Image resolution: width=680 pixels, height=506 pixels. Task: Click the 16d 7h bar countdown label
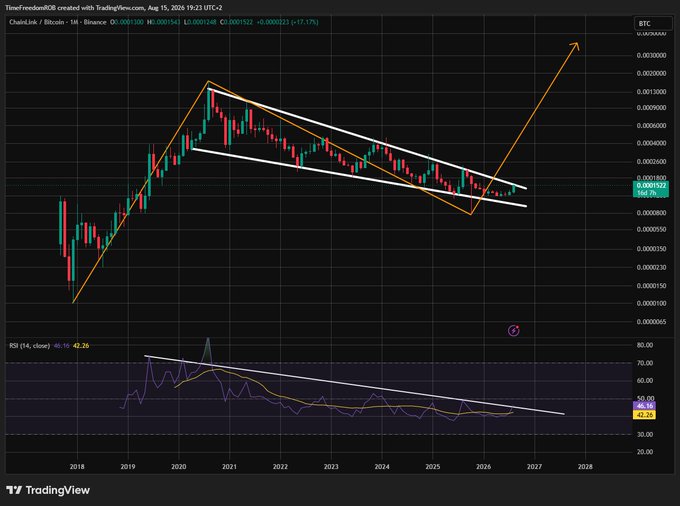[x=647, y=193]
